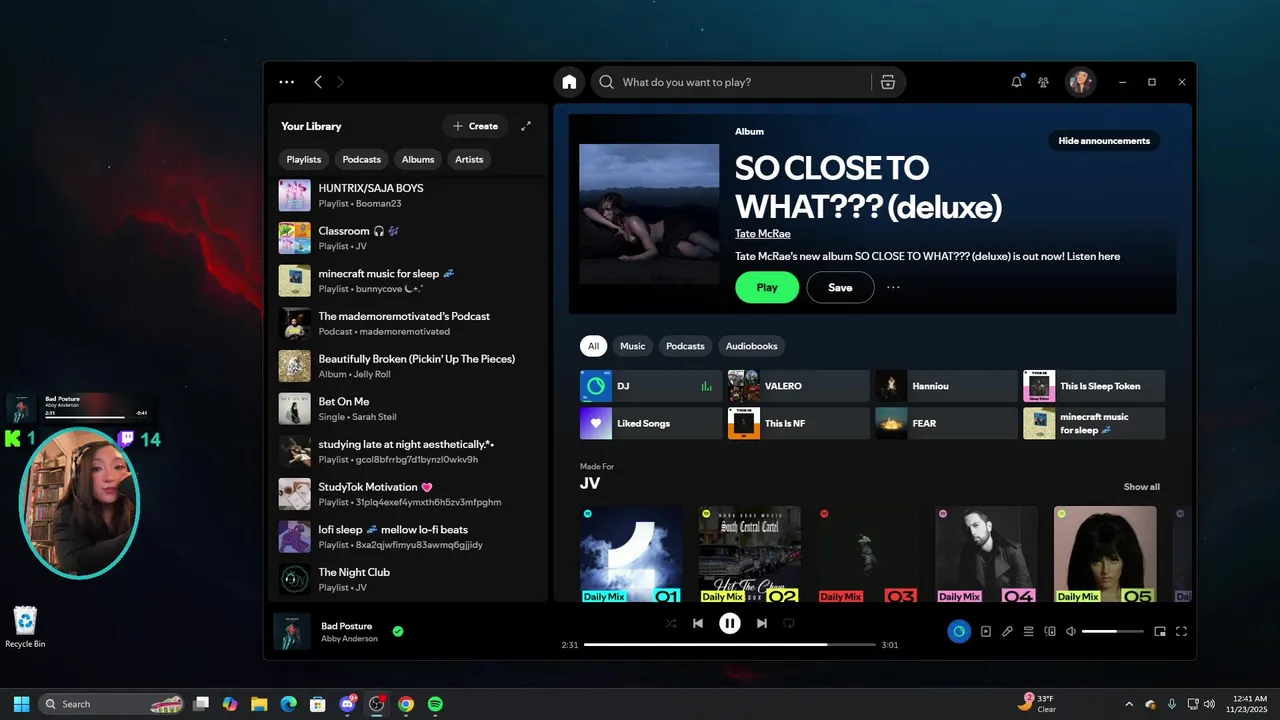
Task: Select the All filter on home feed
Action: 593,346
